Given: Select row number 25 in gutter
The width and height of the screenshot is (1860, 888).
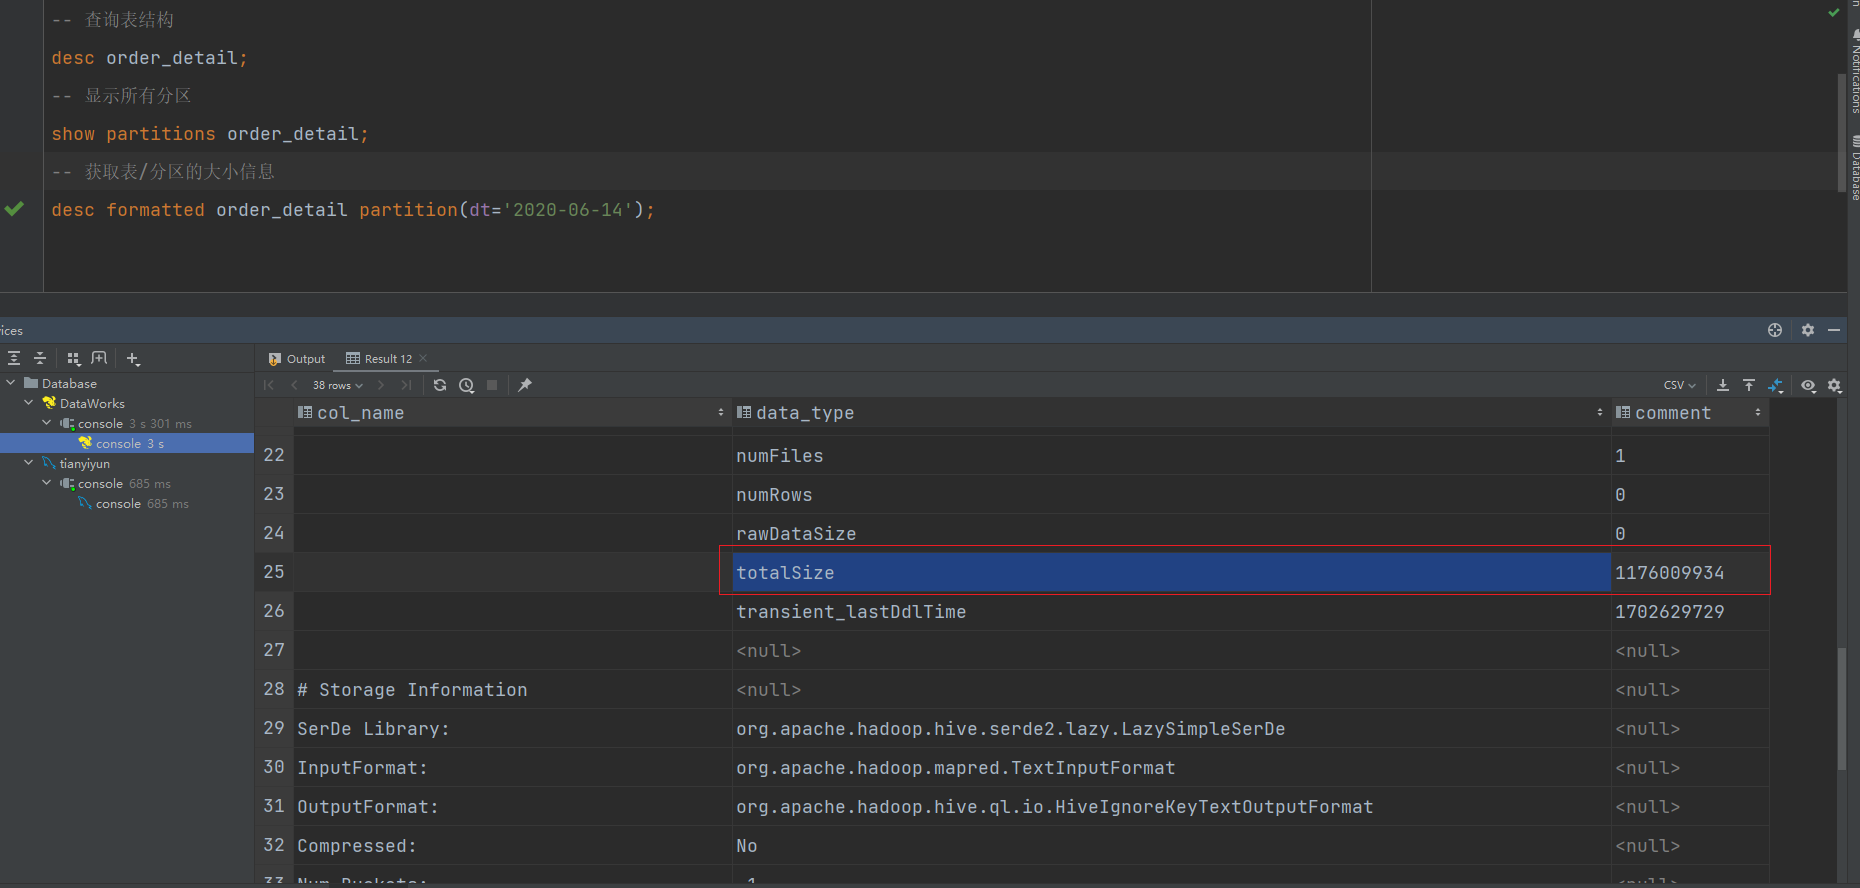Looking at the screenshot, I should point(274,571).
